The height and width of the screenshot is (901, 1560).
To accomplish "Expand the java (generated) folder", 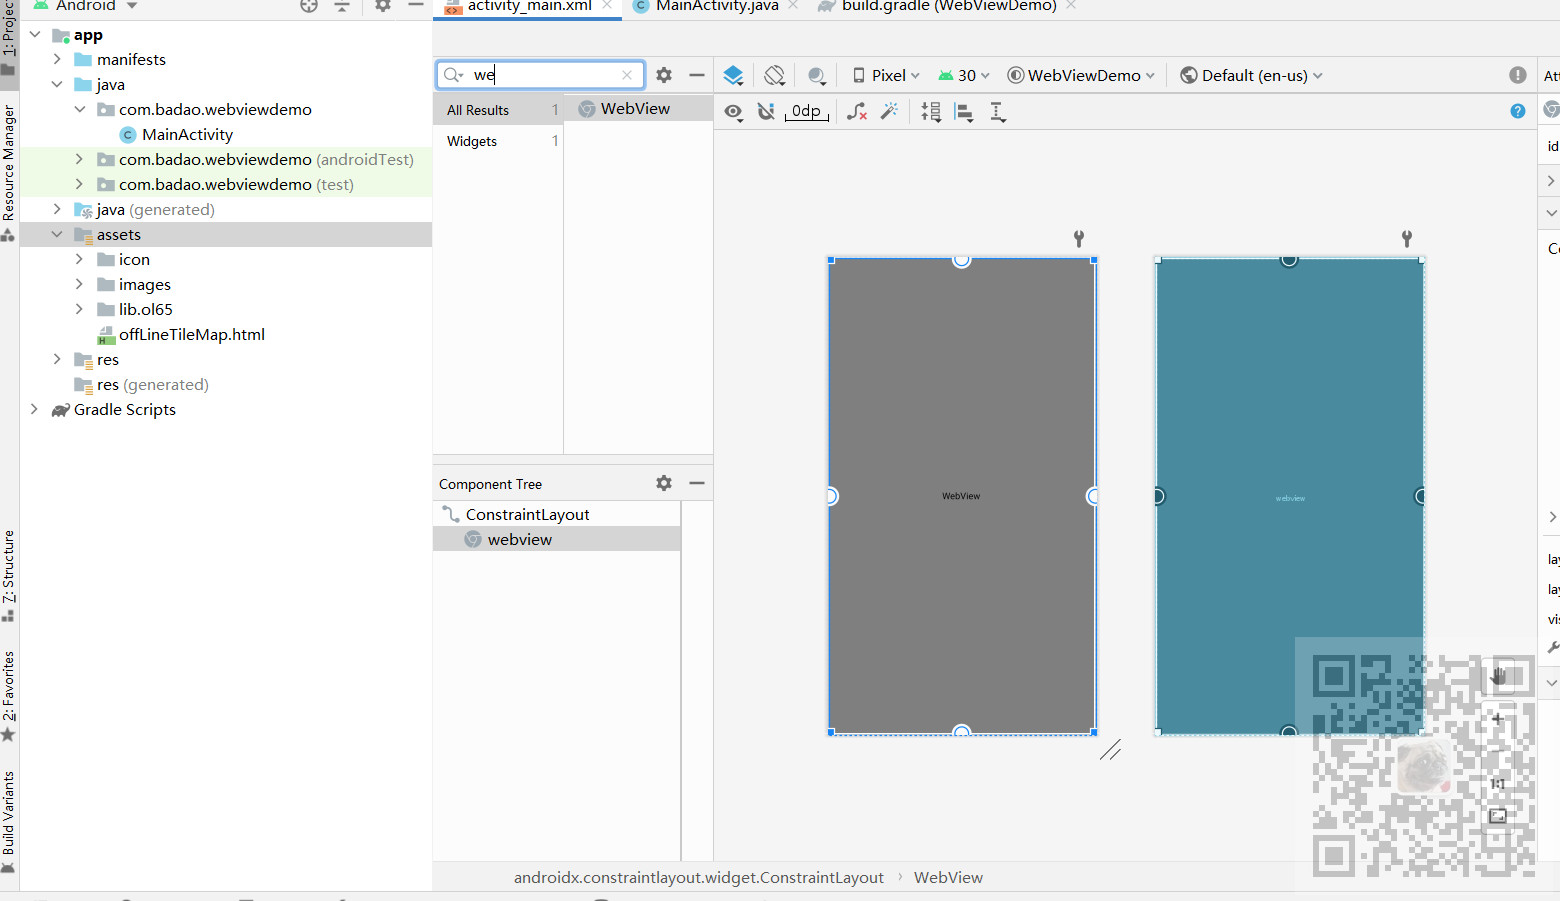I will coord(57,209).
